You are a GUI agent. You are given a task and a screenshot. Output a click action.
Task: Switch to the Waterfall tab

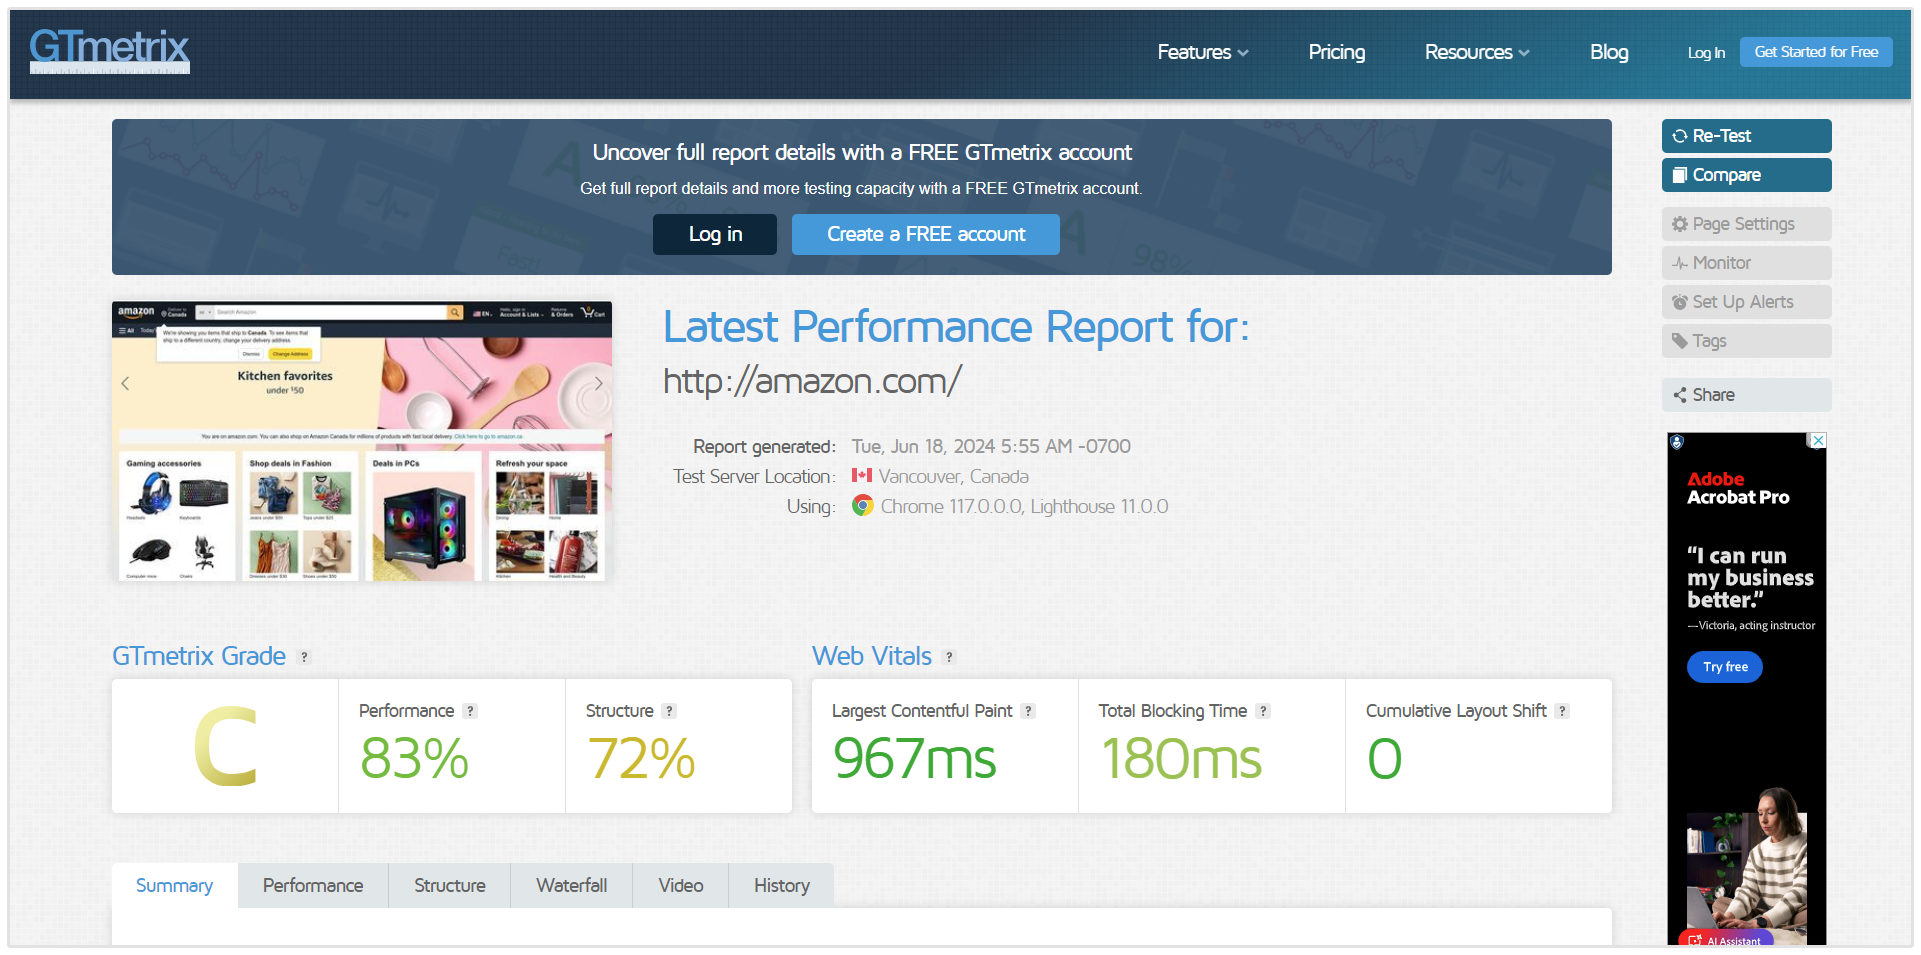(x=571, y=885)
